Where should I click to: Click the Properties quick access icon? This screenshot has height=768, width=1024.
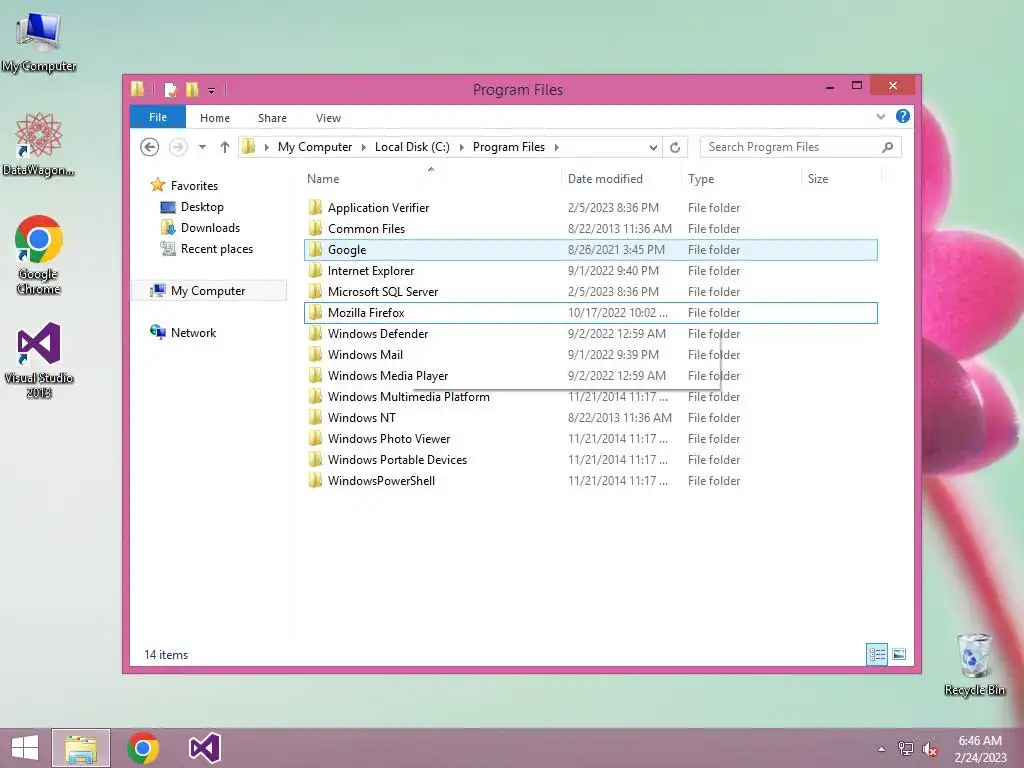170,89
